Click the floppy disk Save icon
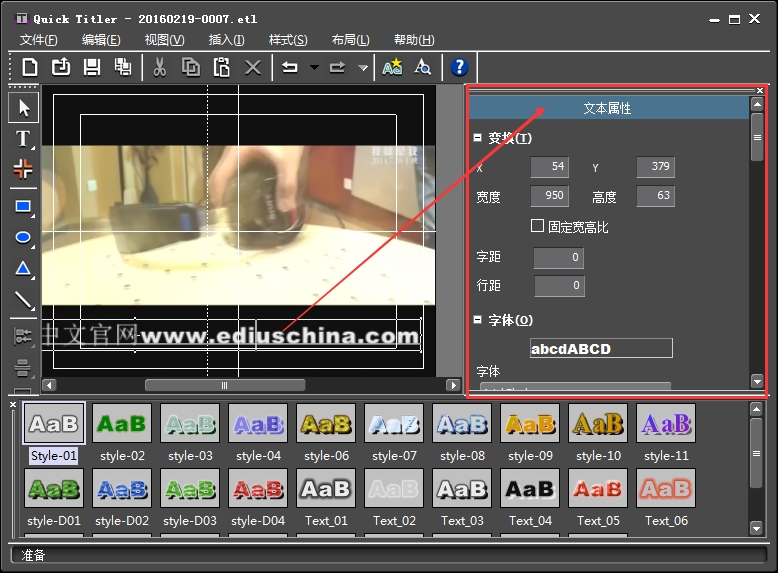Screen dimensions: 778x573 point(91,67)
